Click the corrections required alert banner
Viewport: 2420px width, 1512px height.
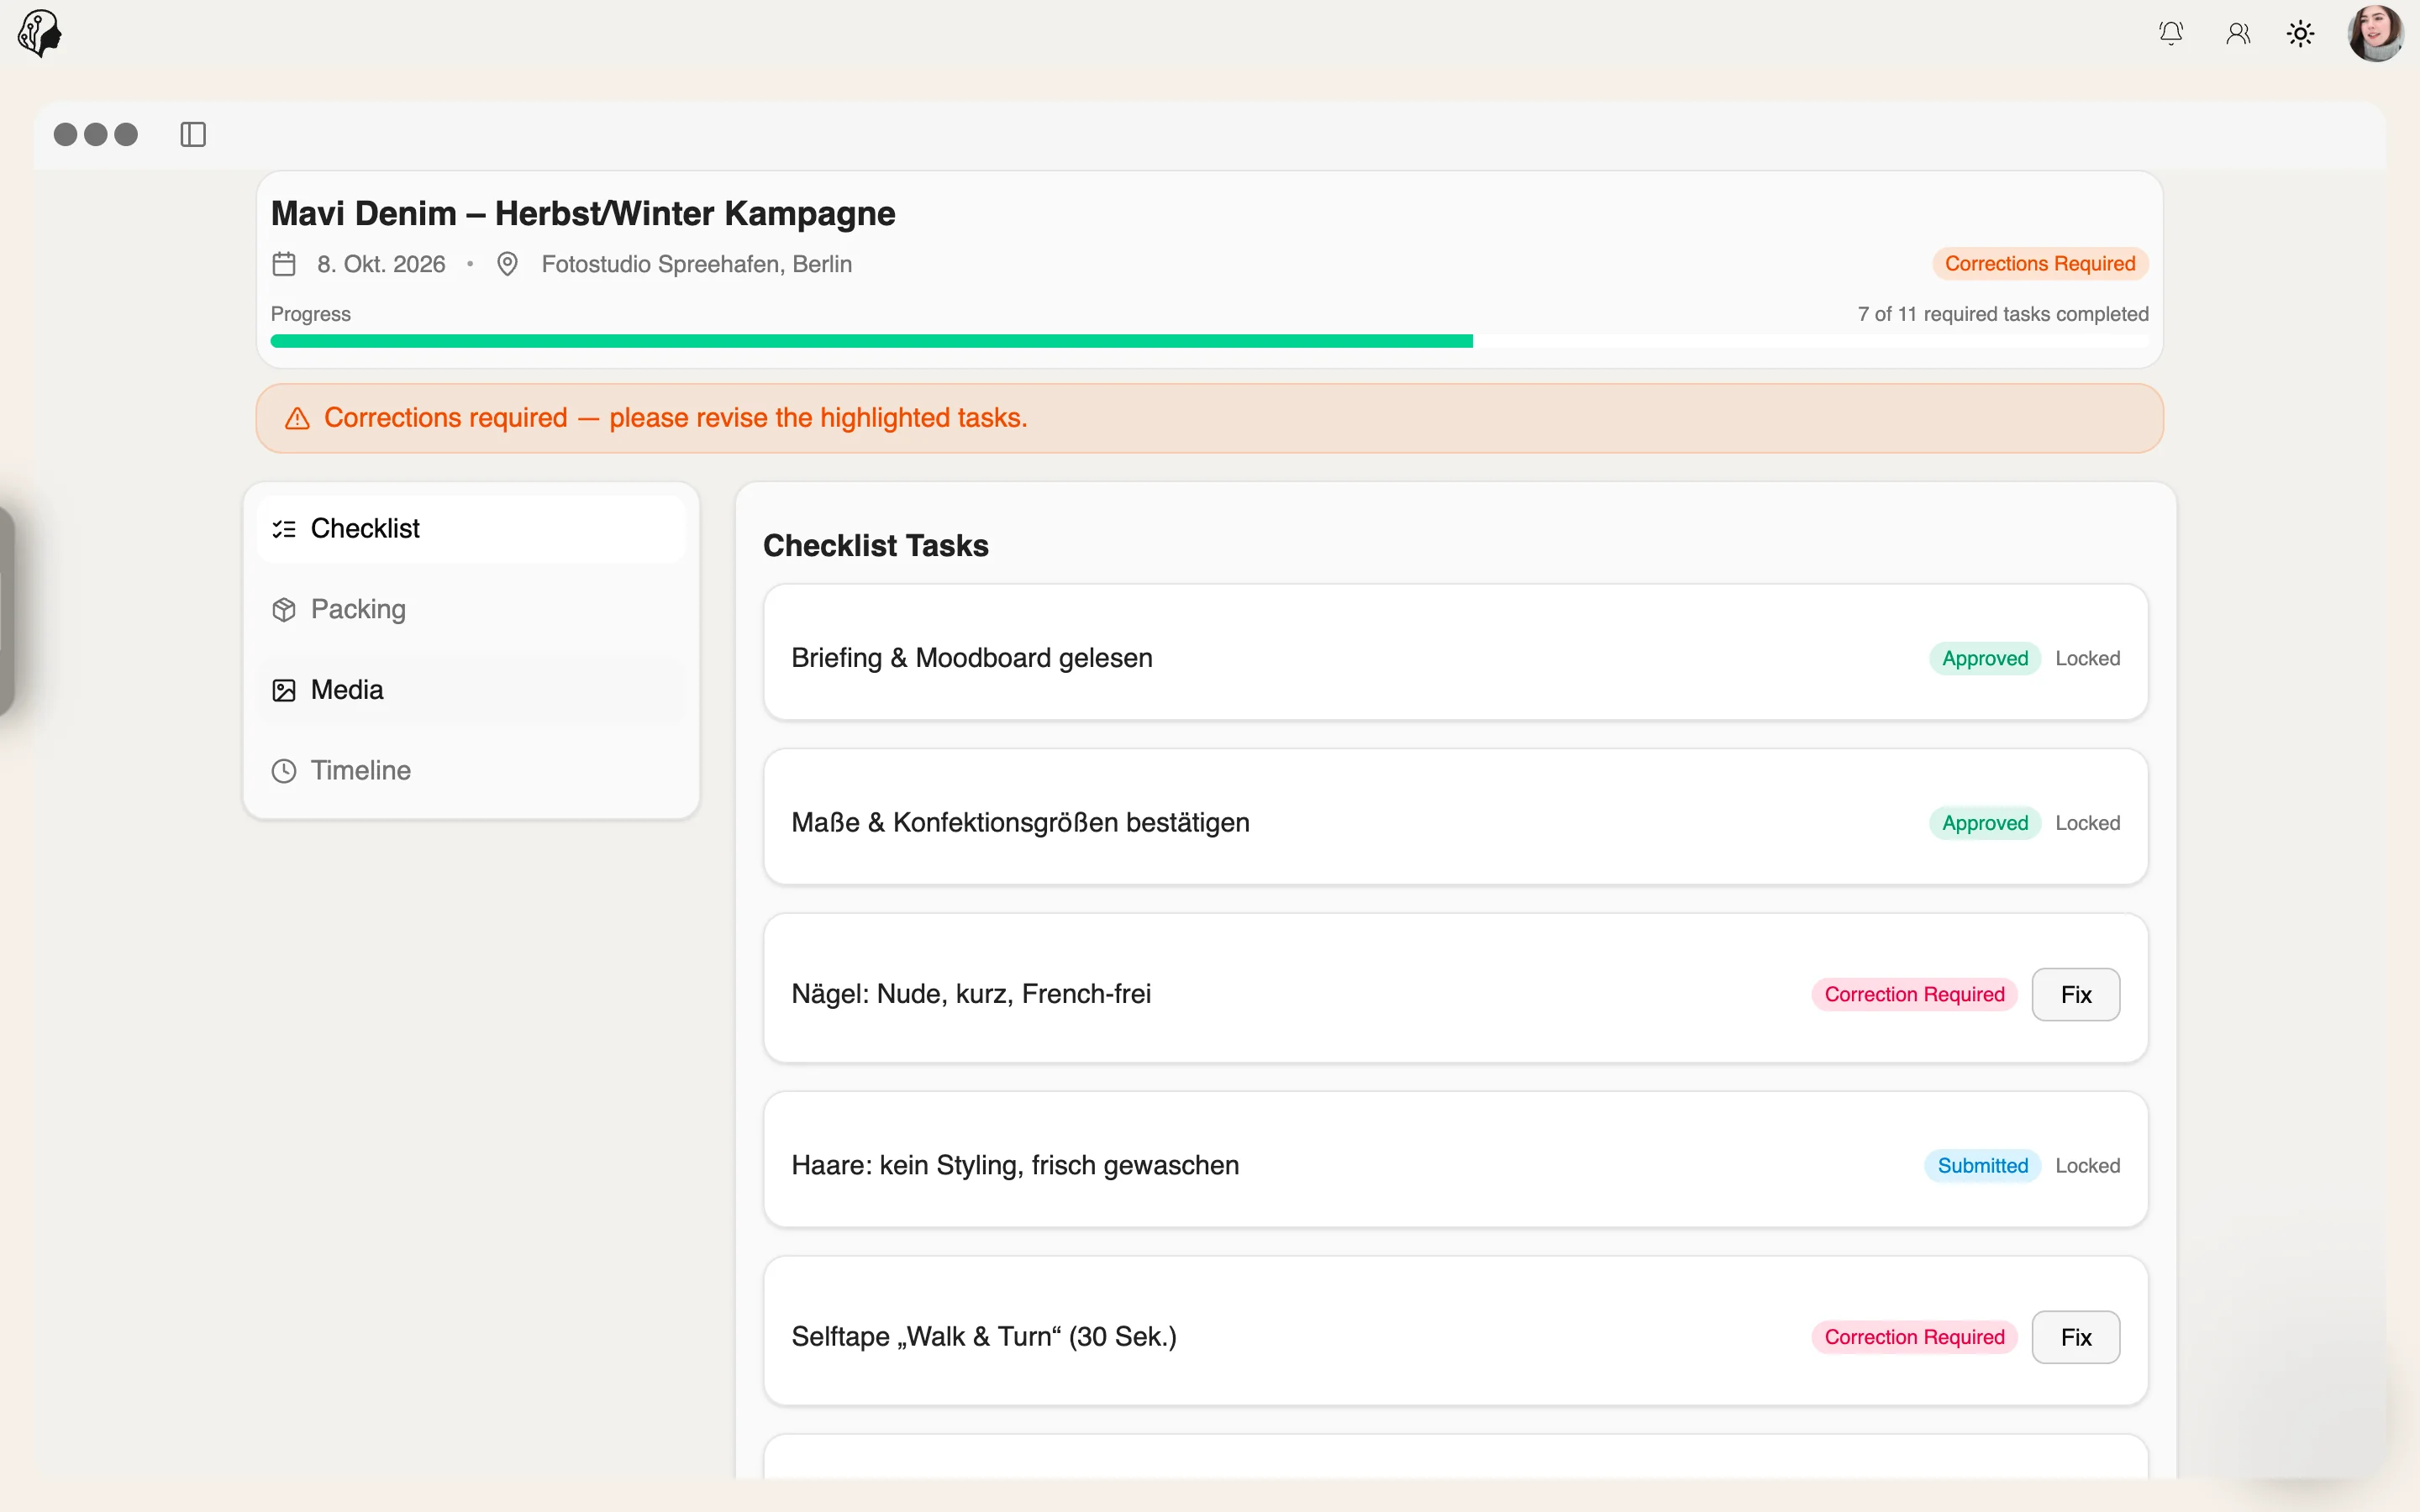(1209, 418)
